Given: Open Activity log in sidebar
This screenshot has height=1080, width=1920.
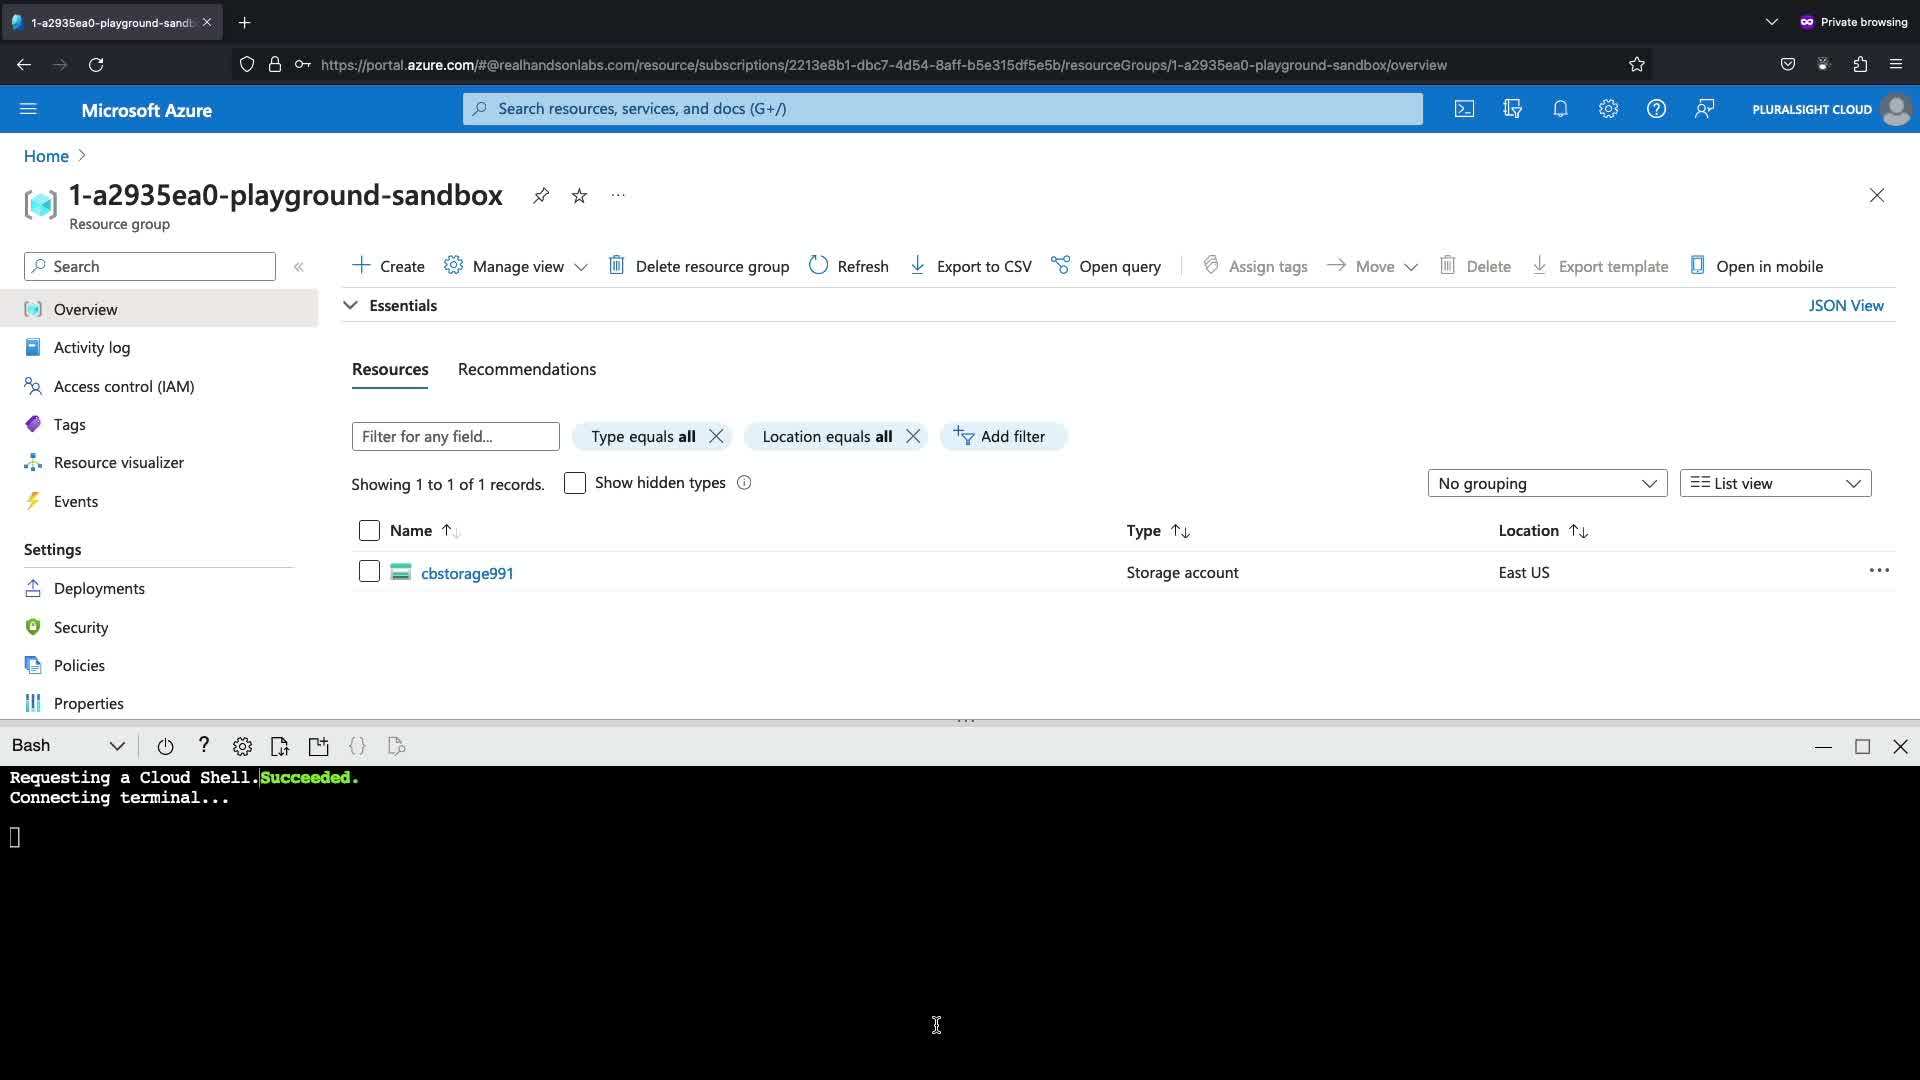Looking at the screenshot, I should pyautogui.click(x=92, y=348).
